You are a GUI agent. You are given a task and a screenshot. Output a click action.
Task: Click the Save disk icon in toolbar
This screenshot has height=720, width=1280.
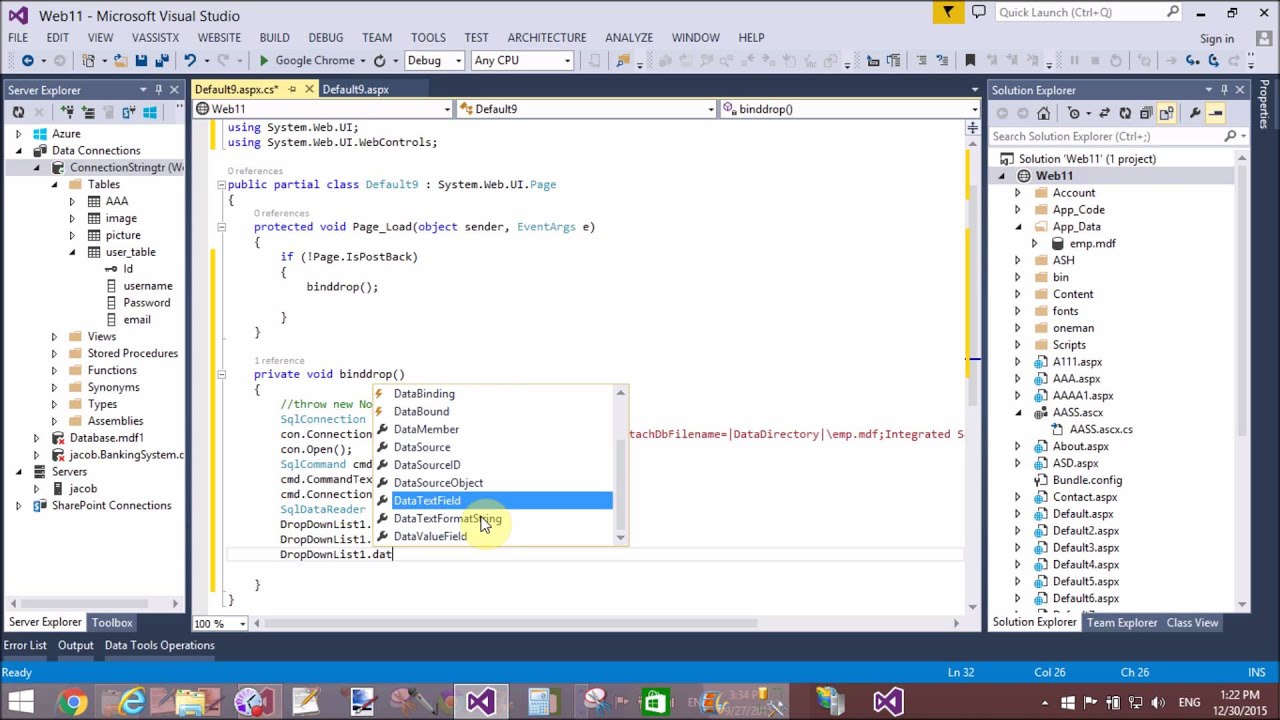(x=141, y=61)
